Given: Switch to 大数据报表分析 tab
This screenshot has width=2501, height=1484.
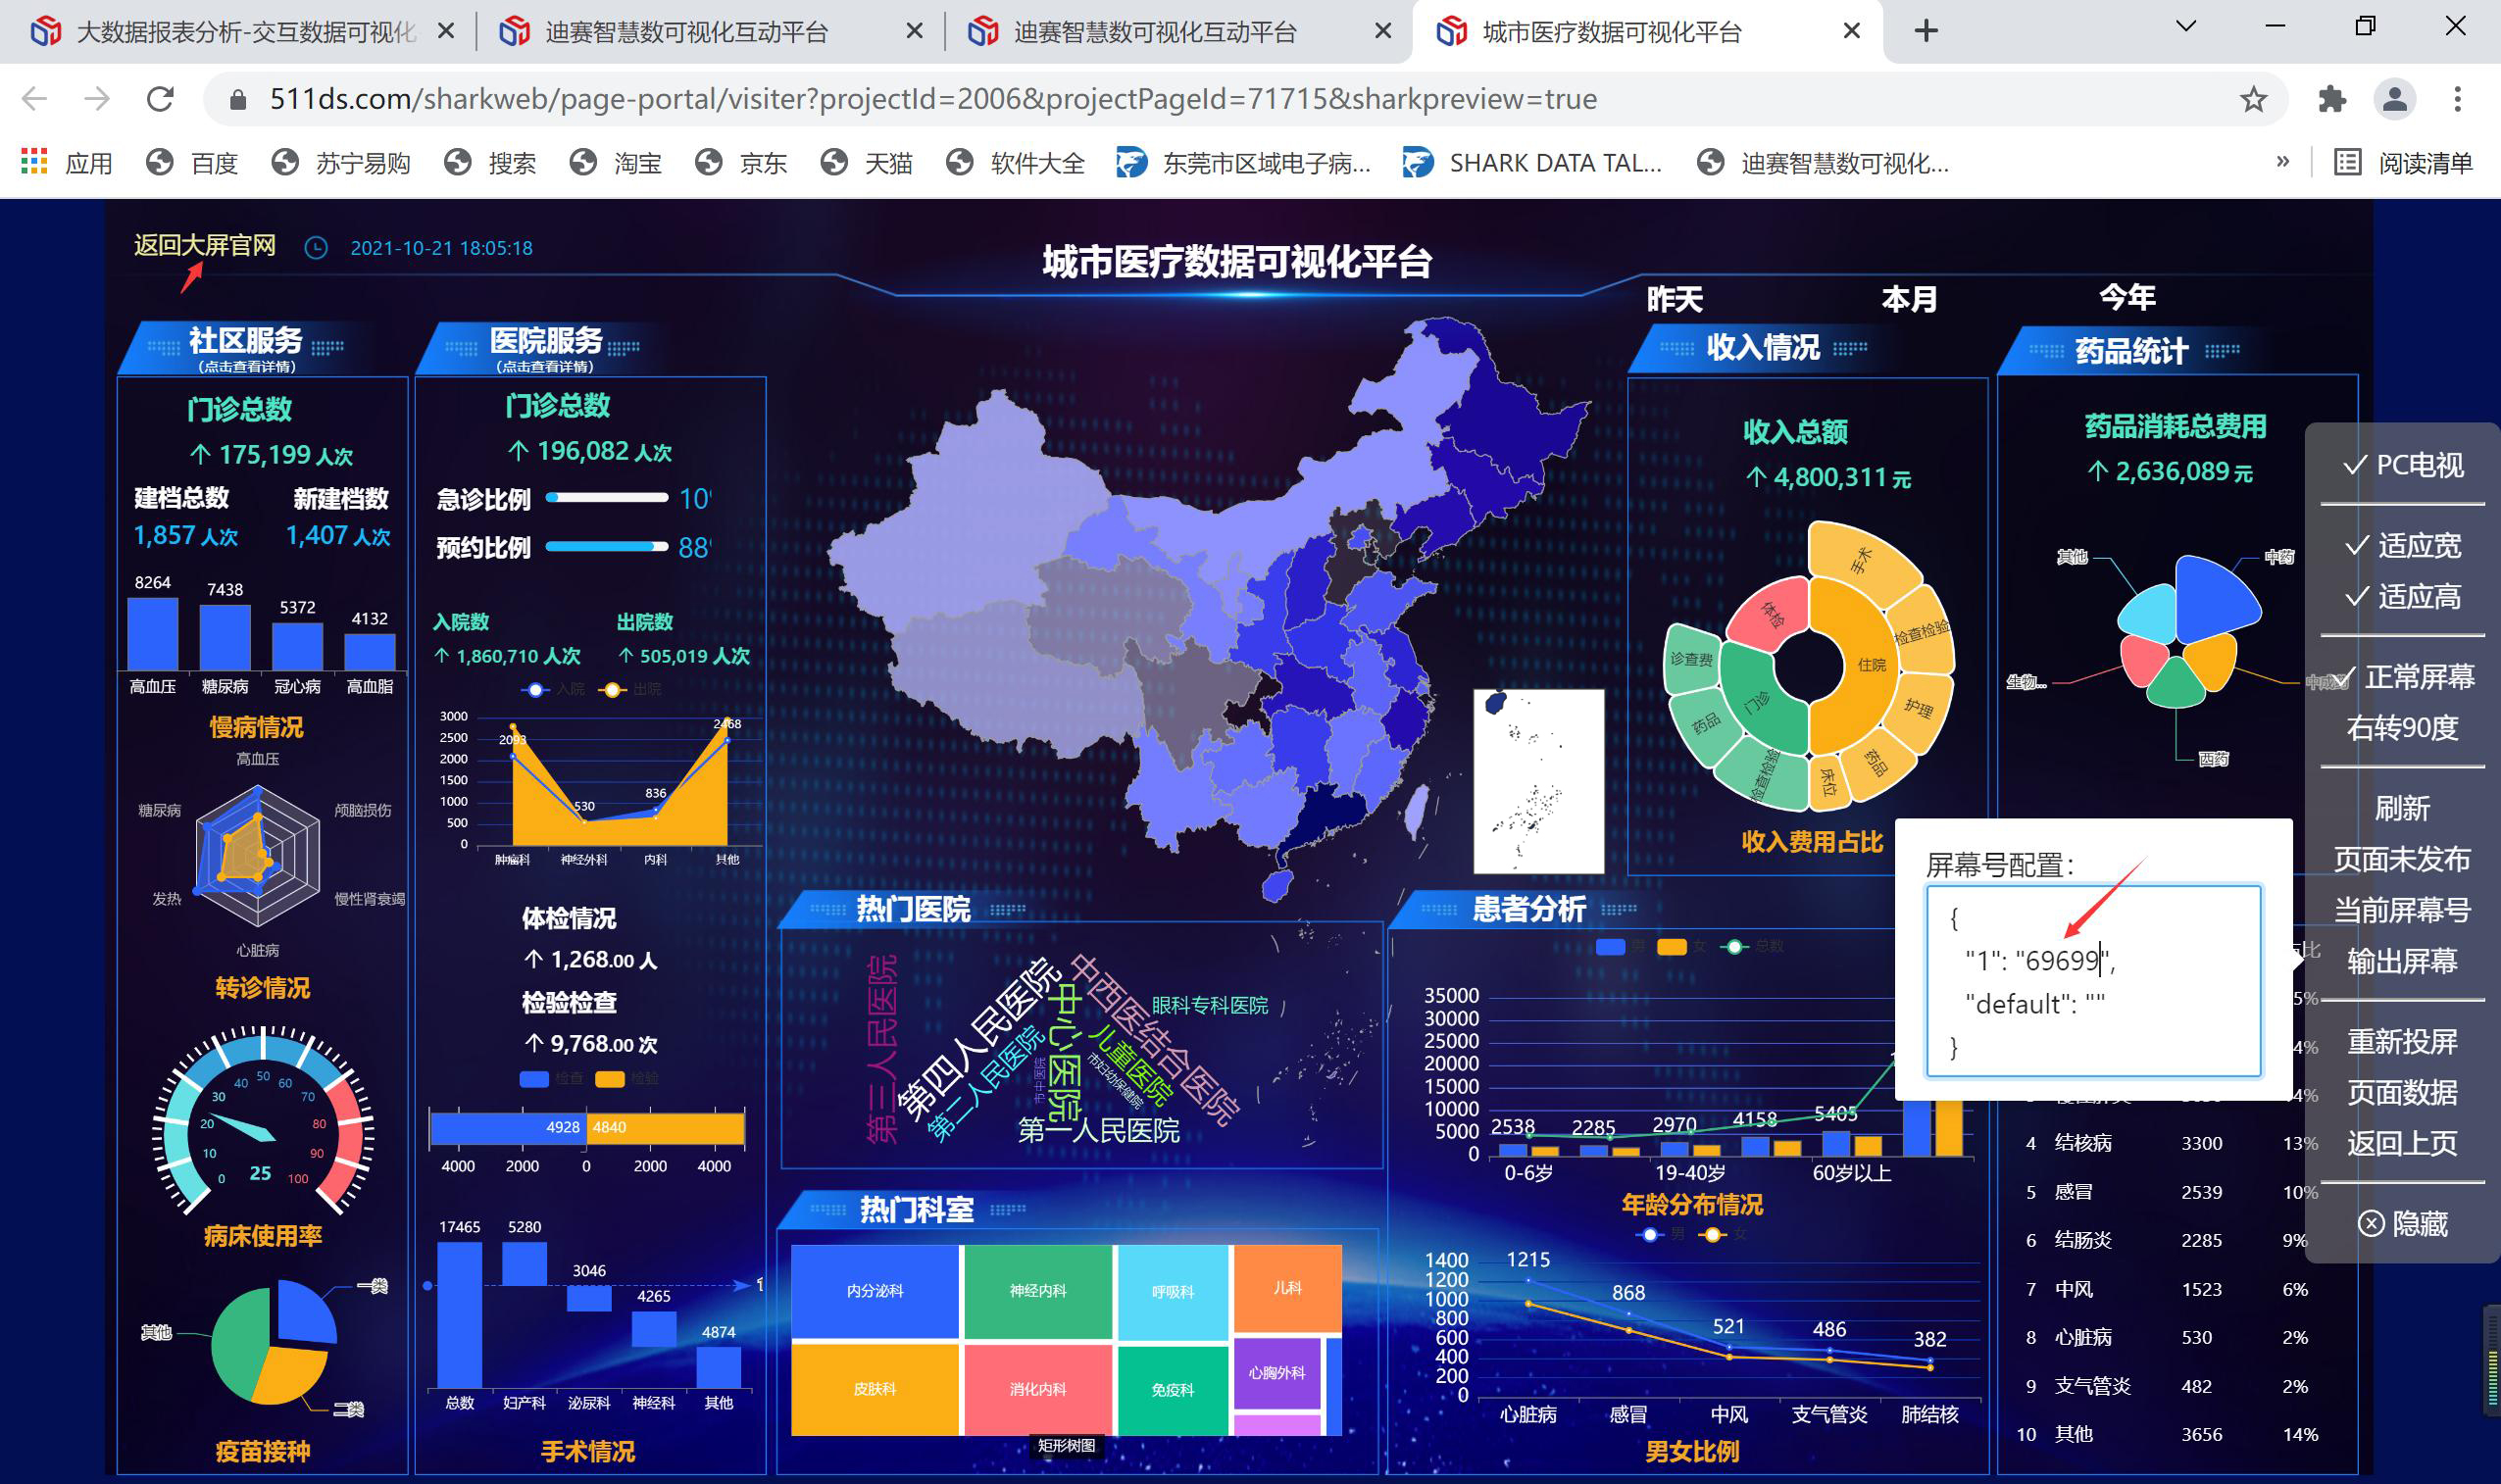Looking at the screenshot, I should pos(245,32).
